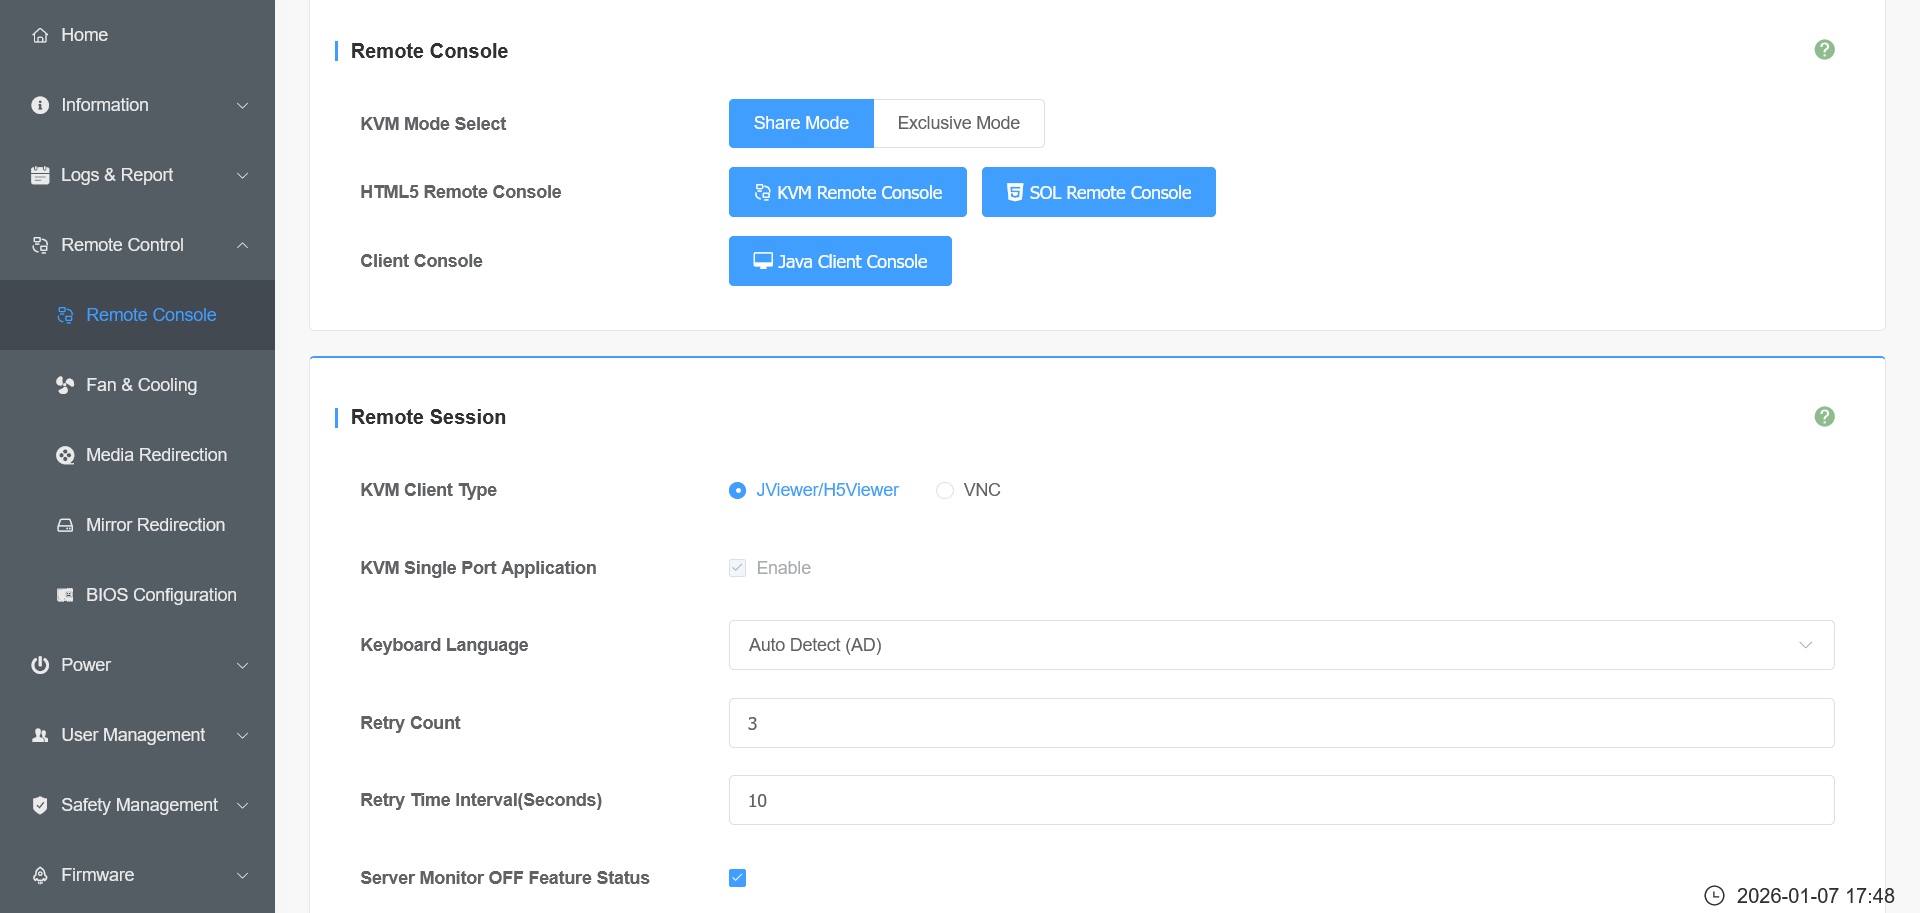Collapse the Remote Control menu chevron
1920x913 pixels.
[242, 245]
